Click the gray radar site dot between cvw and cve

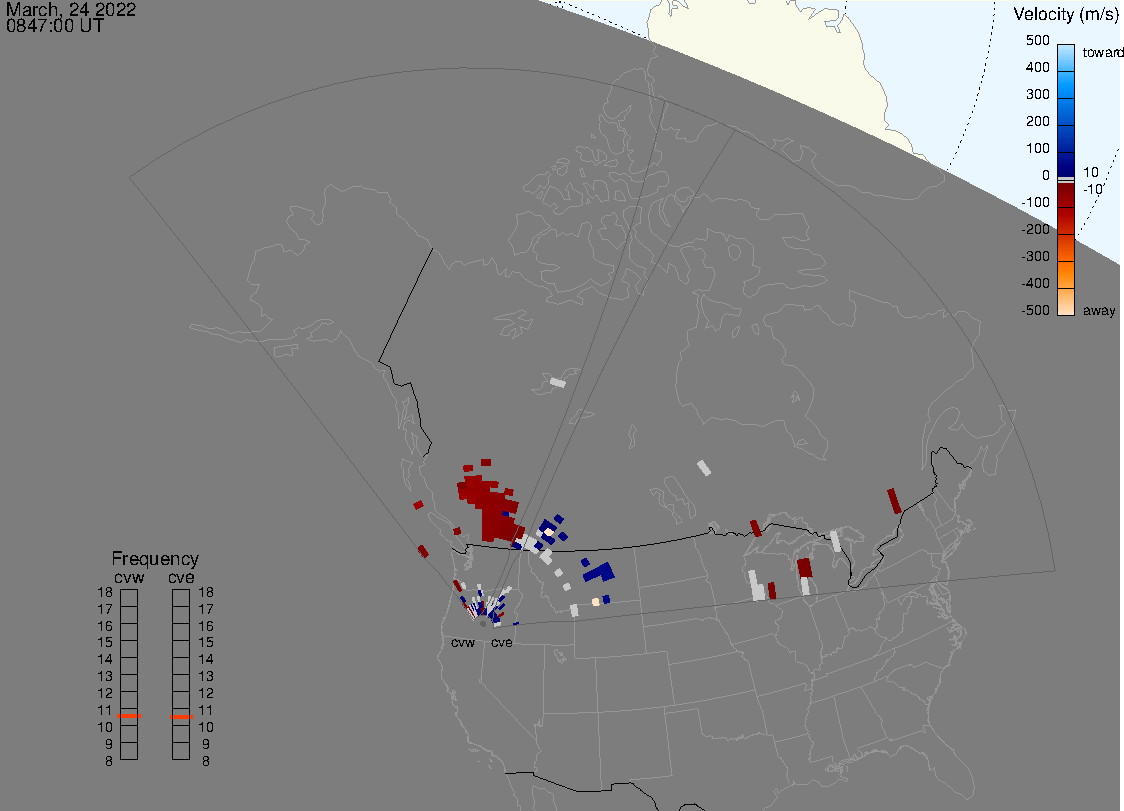point(482,624)
